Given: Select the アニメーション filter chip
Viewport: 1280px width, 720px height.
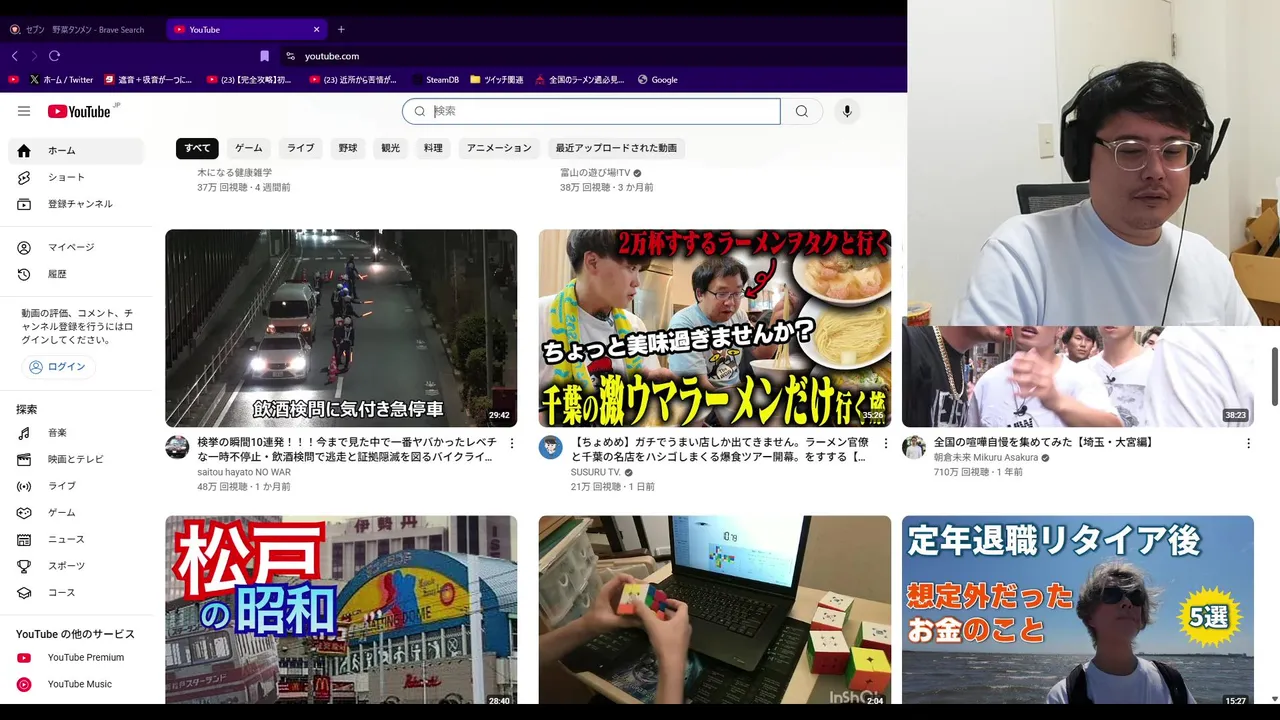Looking at the screenshot, I should (499, 148).
